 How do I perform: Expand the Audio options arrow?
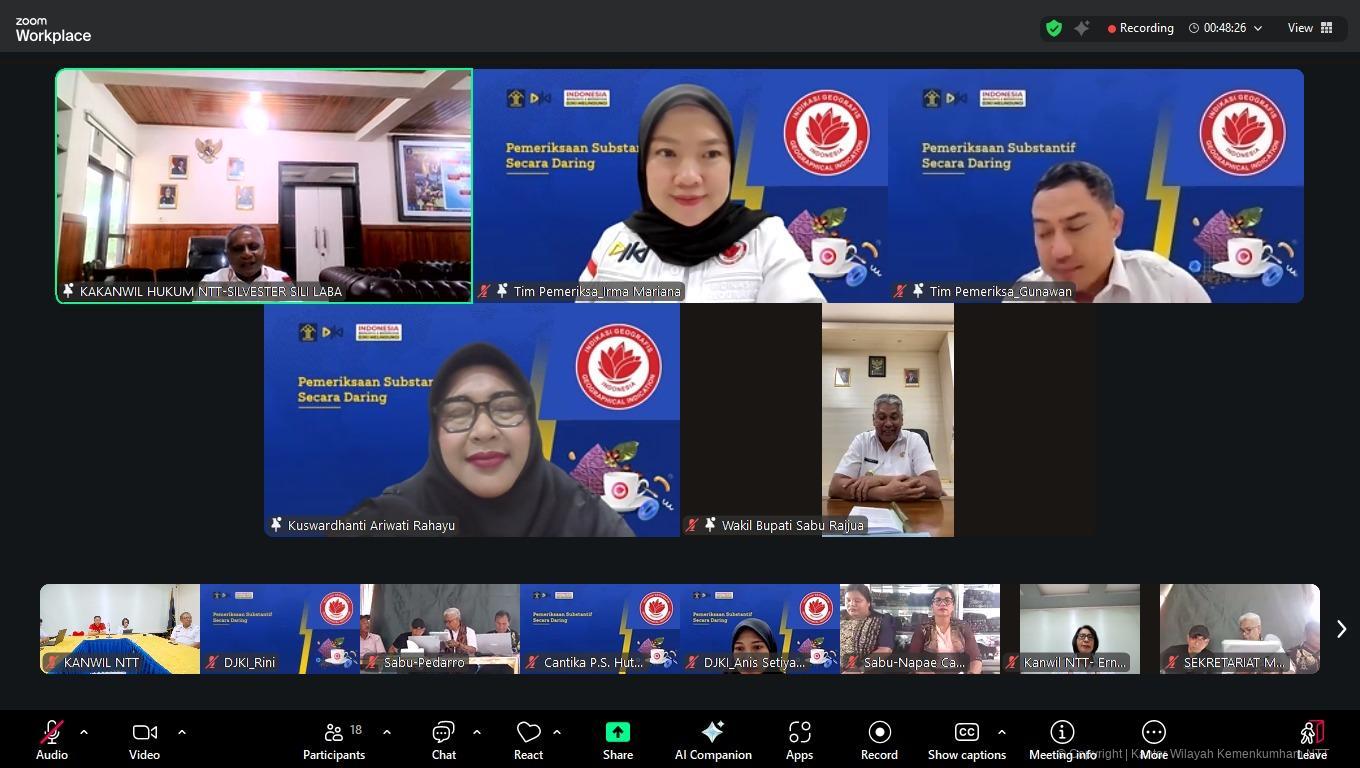(84, 732)
